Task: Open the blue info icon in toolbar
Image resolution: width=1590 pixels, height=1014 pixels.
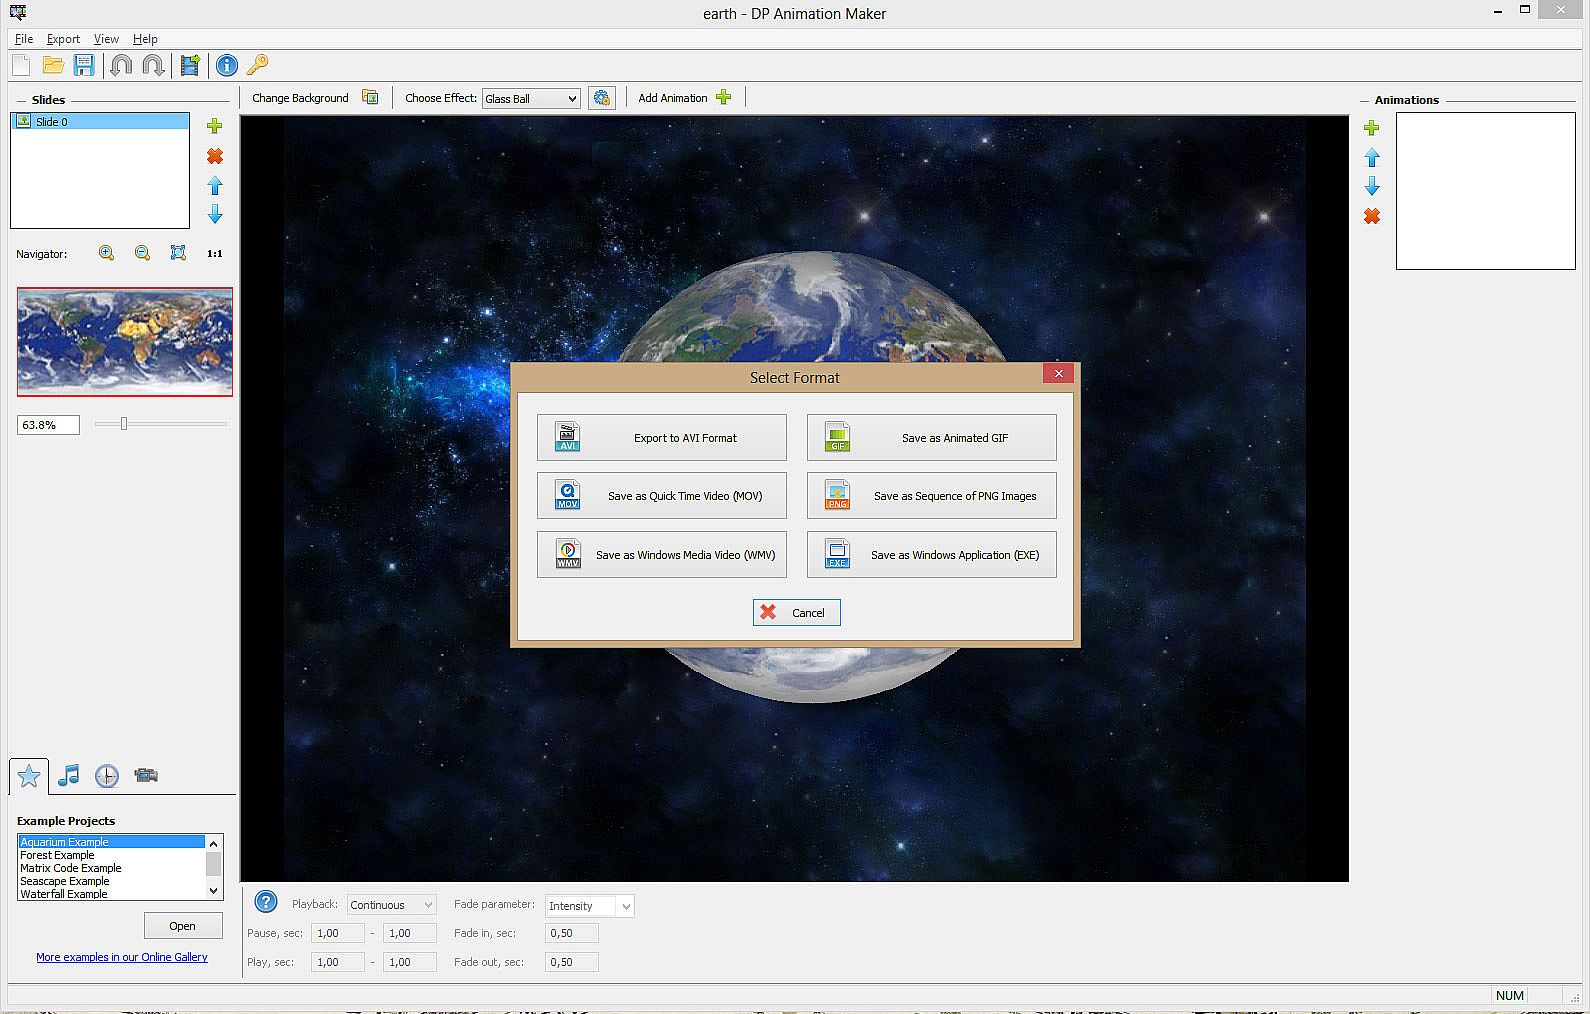Action: click(227, 66)
